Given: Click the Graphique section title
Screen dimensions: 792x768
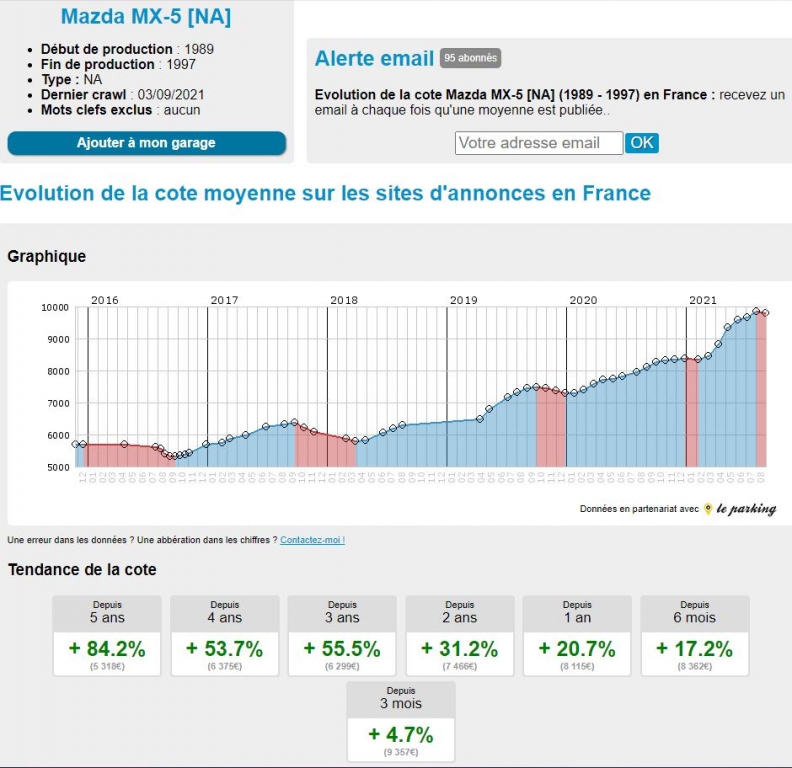Looking at the screenshot, I should pos(46,256).
